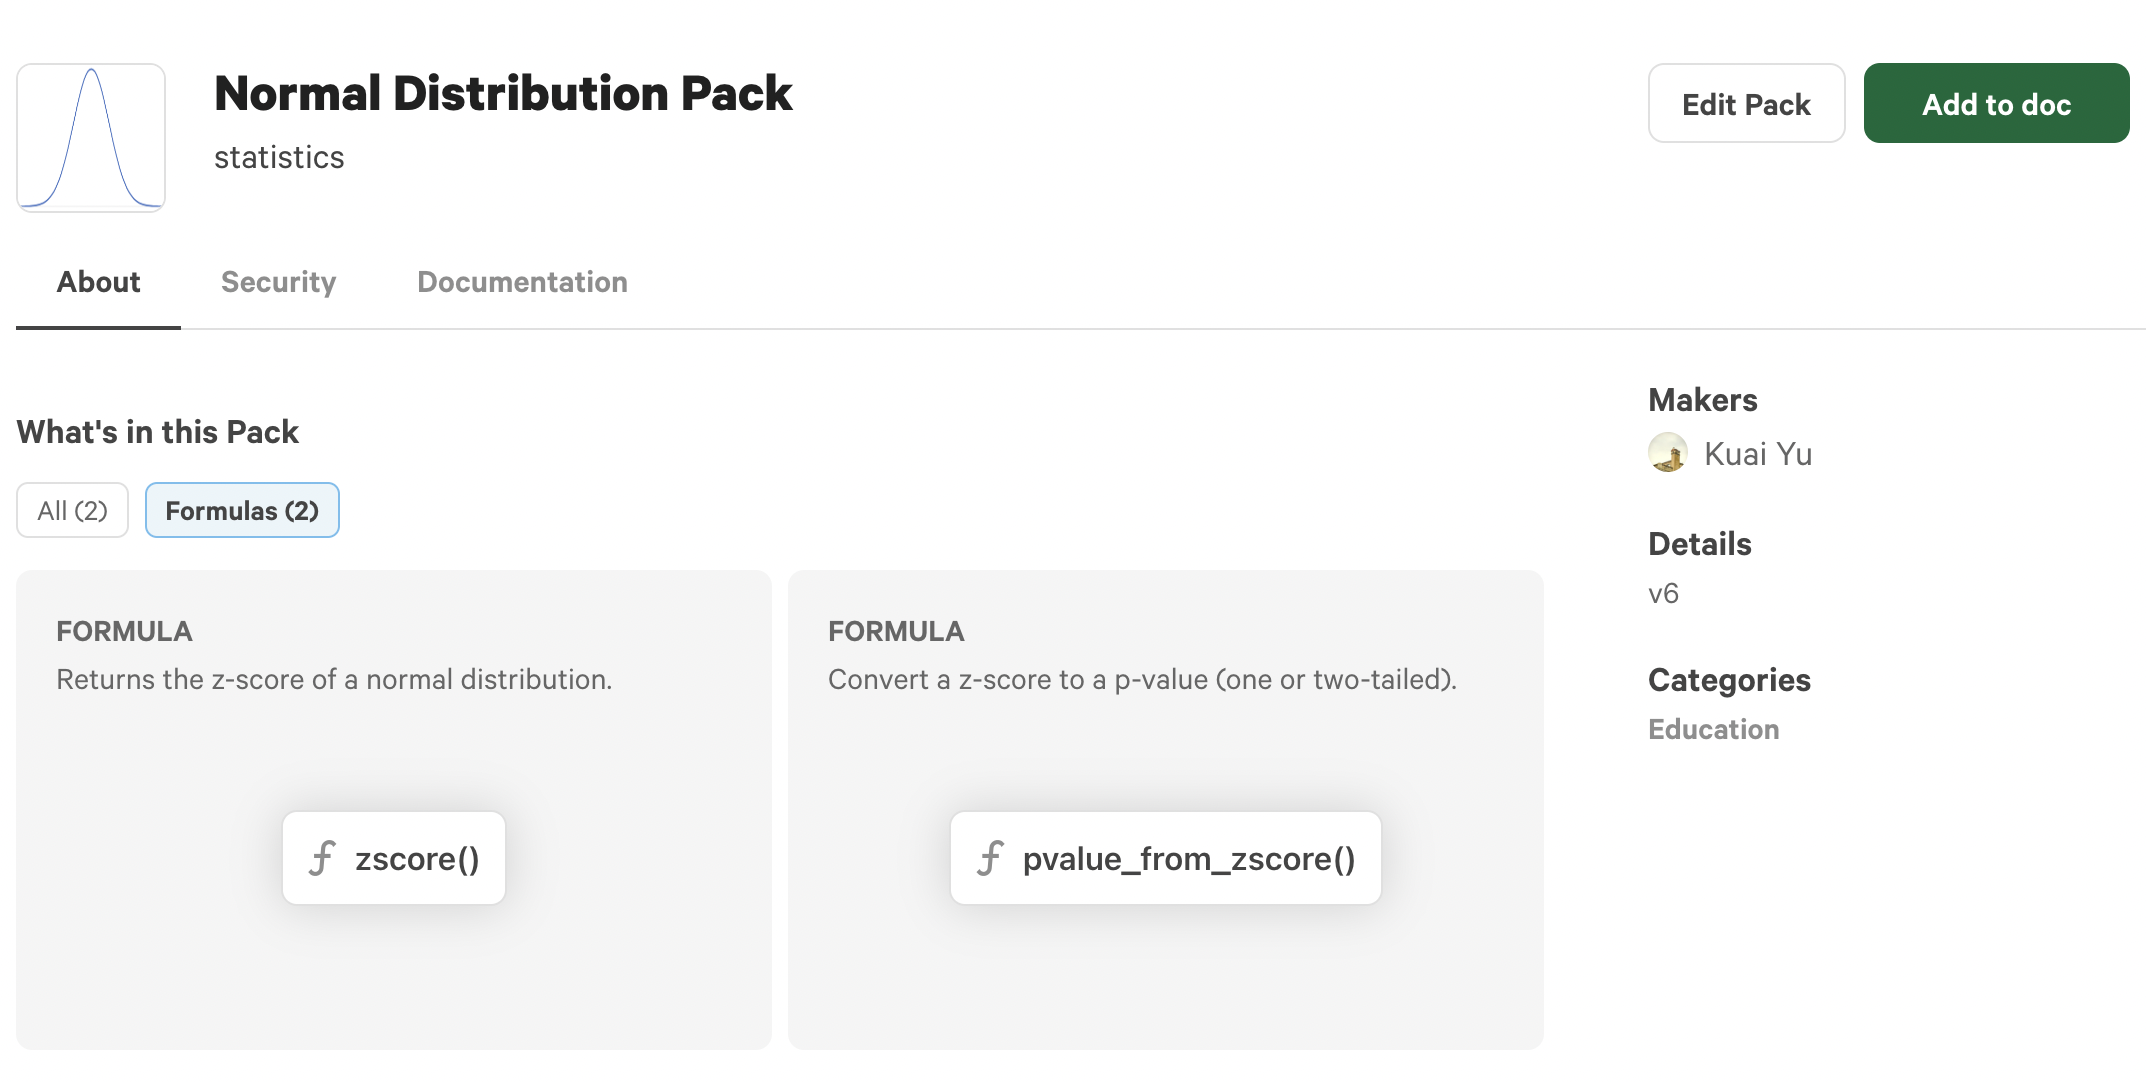This screenshot has width=2146, height=1082.
Task: Switch to the Security tab
Action: pos(278,282)
